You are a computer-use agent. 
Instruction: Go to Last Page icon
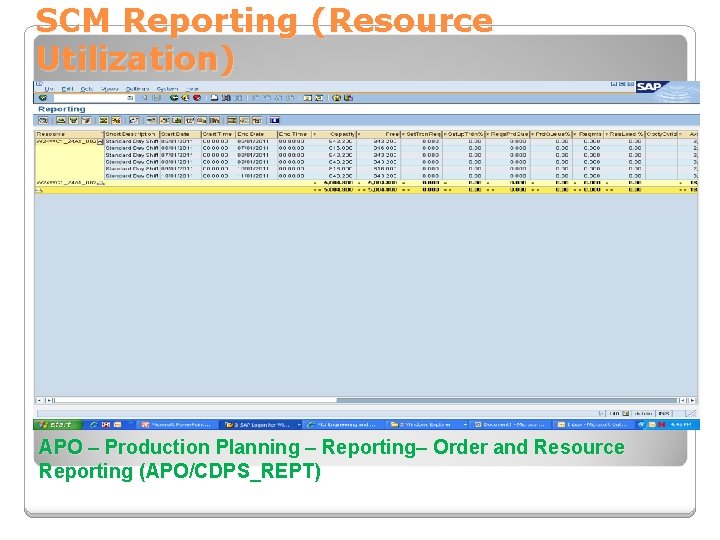[290, 98]
